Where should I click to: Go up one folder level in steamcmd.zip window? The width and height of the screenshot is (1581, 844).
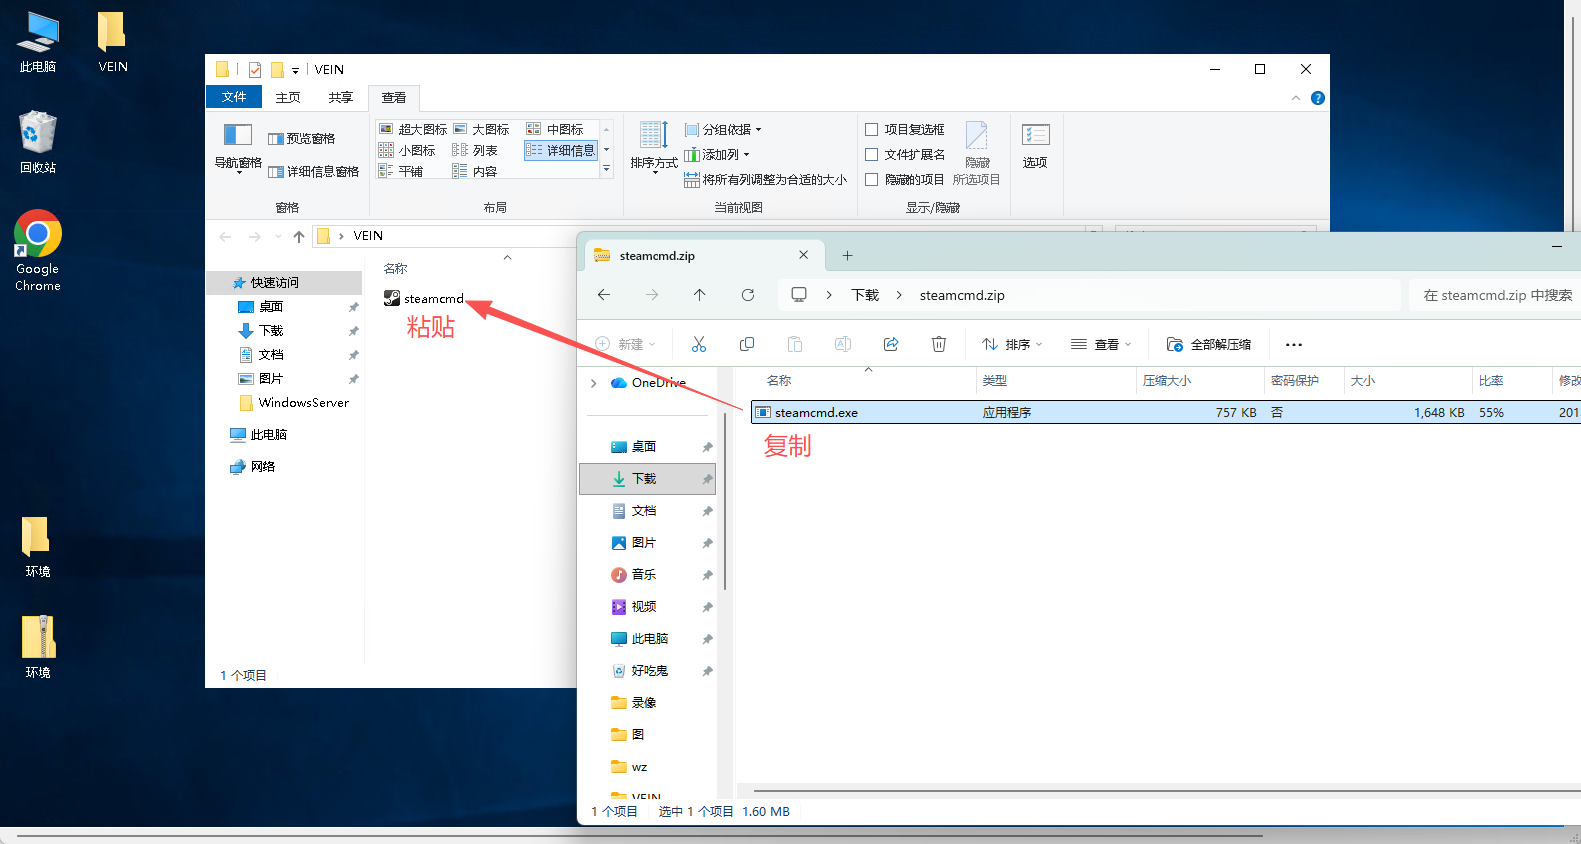pyautogui.click(x=699, y=295)
